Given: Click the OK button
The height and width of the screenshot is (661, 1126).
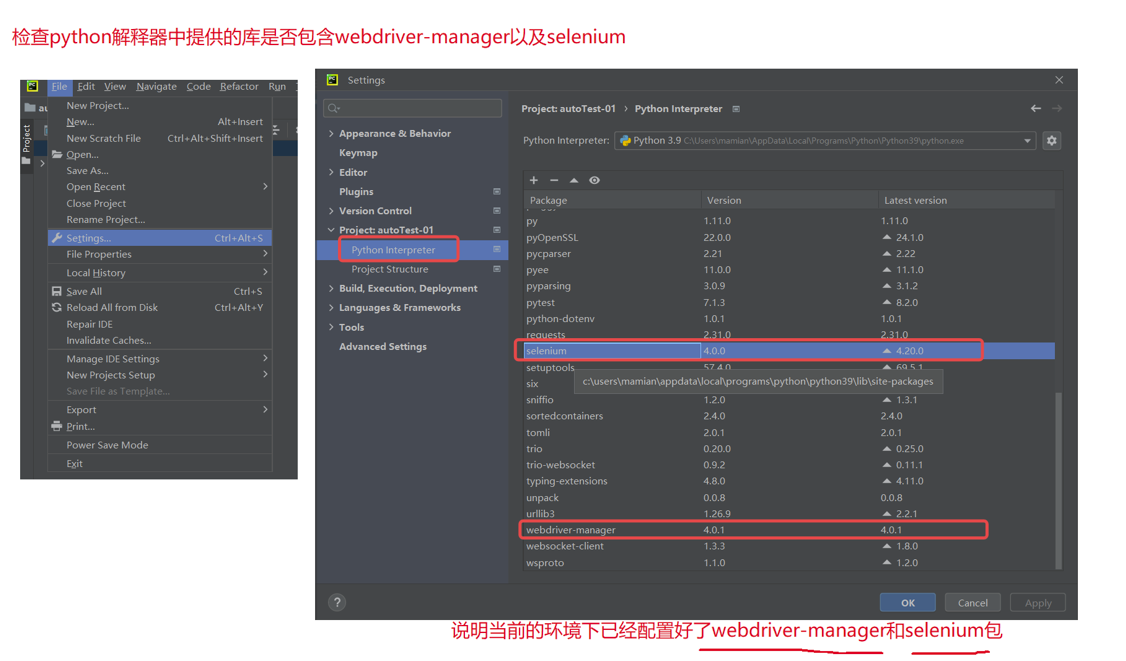Looking at the screenshot, I should click(908, 603).
